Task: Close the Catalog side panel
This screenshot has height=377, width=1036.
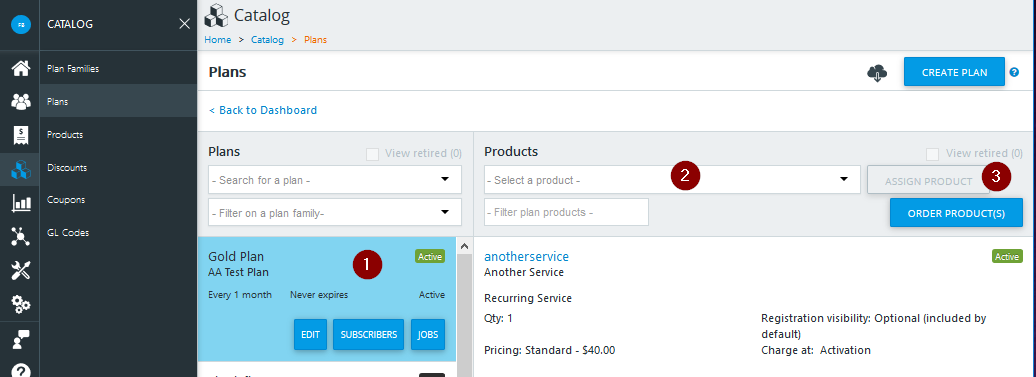Action: pyautogui.click(x=184, y=24)
